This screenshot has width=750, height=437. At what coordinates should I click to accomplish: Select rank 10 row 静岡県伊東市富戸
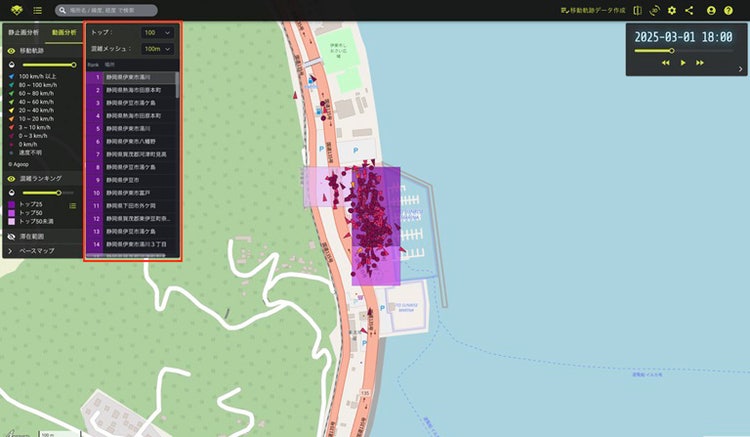click(x=132, y=193)
